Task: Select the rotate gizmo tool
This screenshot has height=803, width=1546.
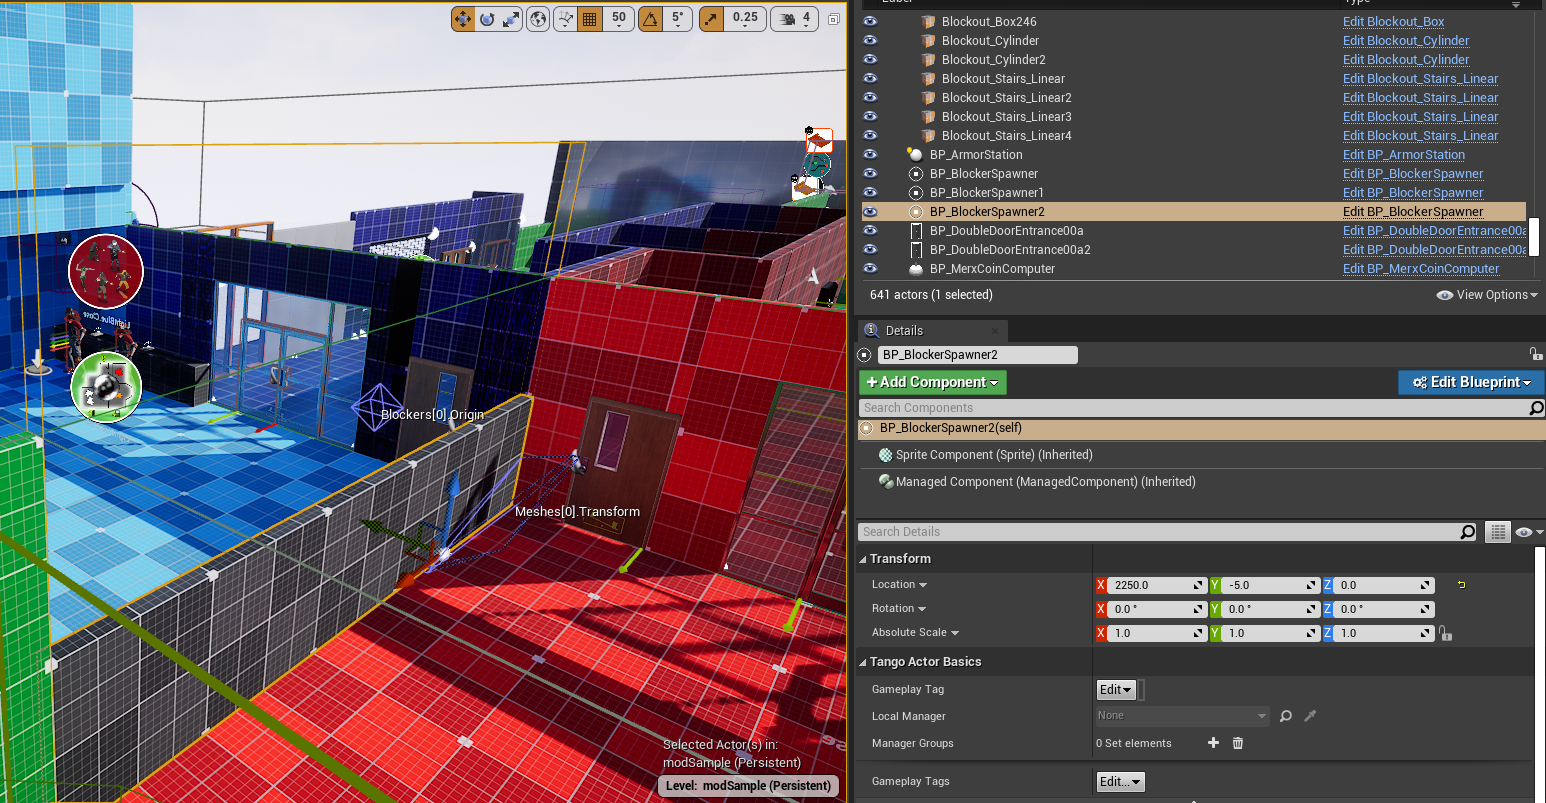Action: point(487,19)
